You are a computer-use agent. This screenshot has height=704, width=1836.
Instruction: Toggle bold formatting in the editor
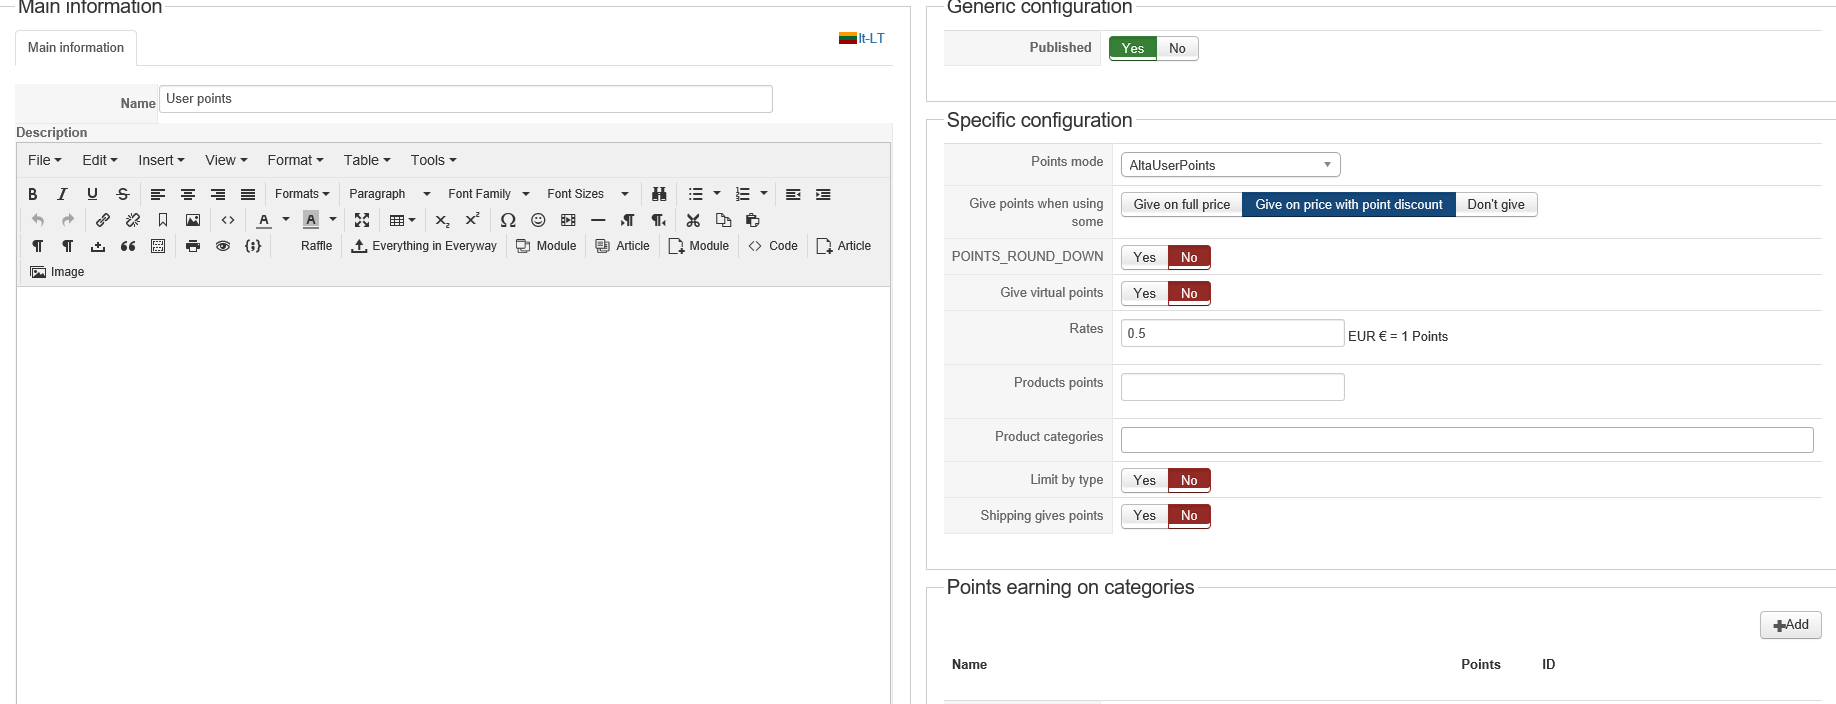click(33, 194)
